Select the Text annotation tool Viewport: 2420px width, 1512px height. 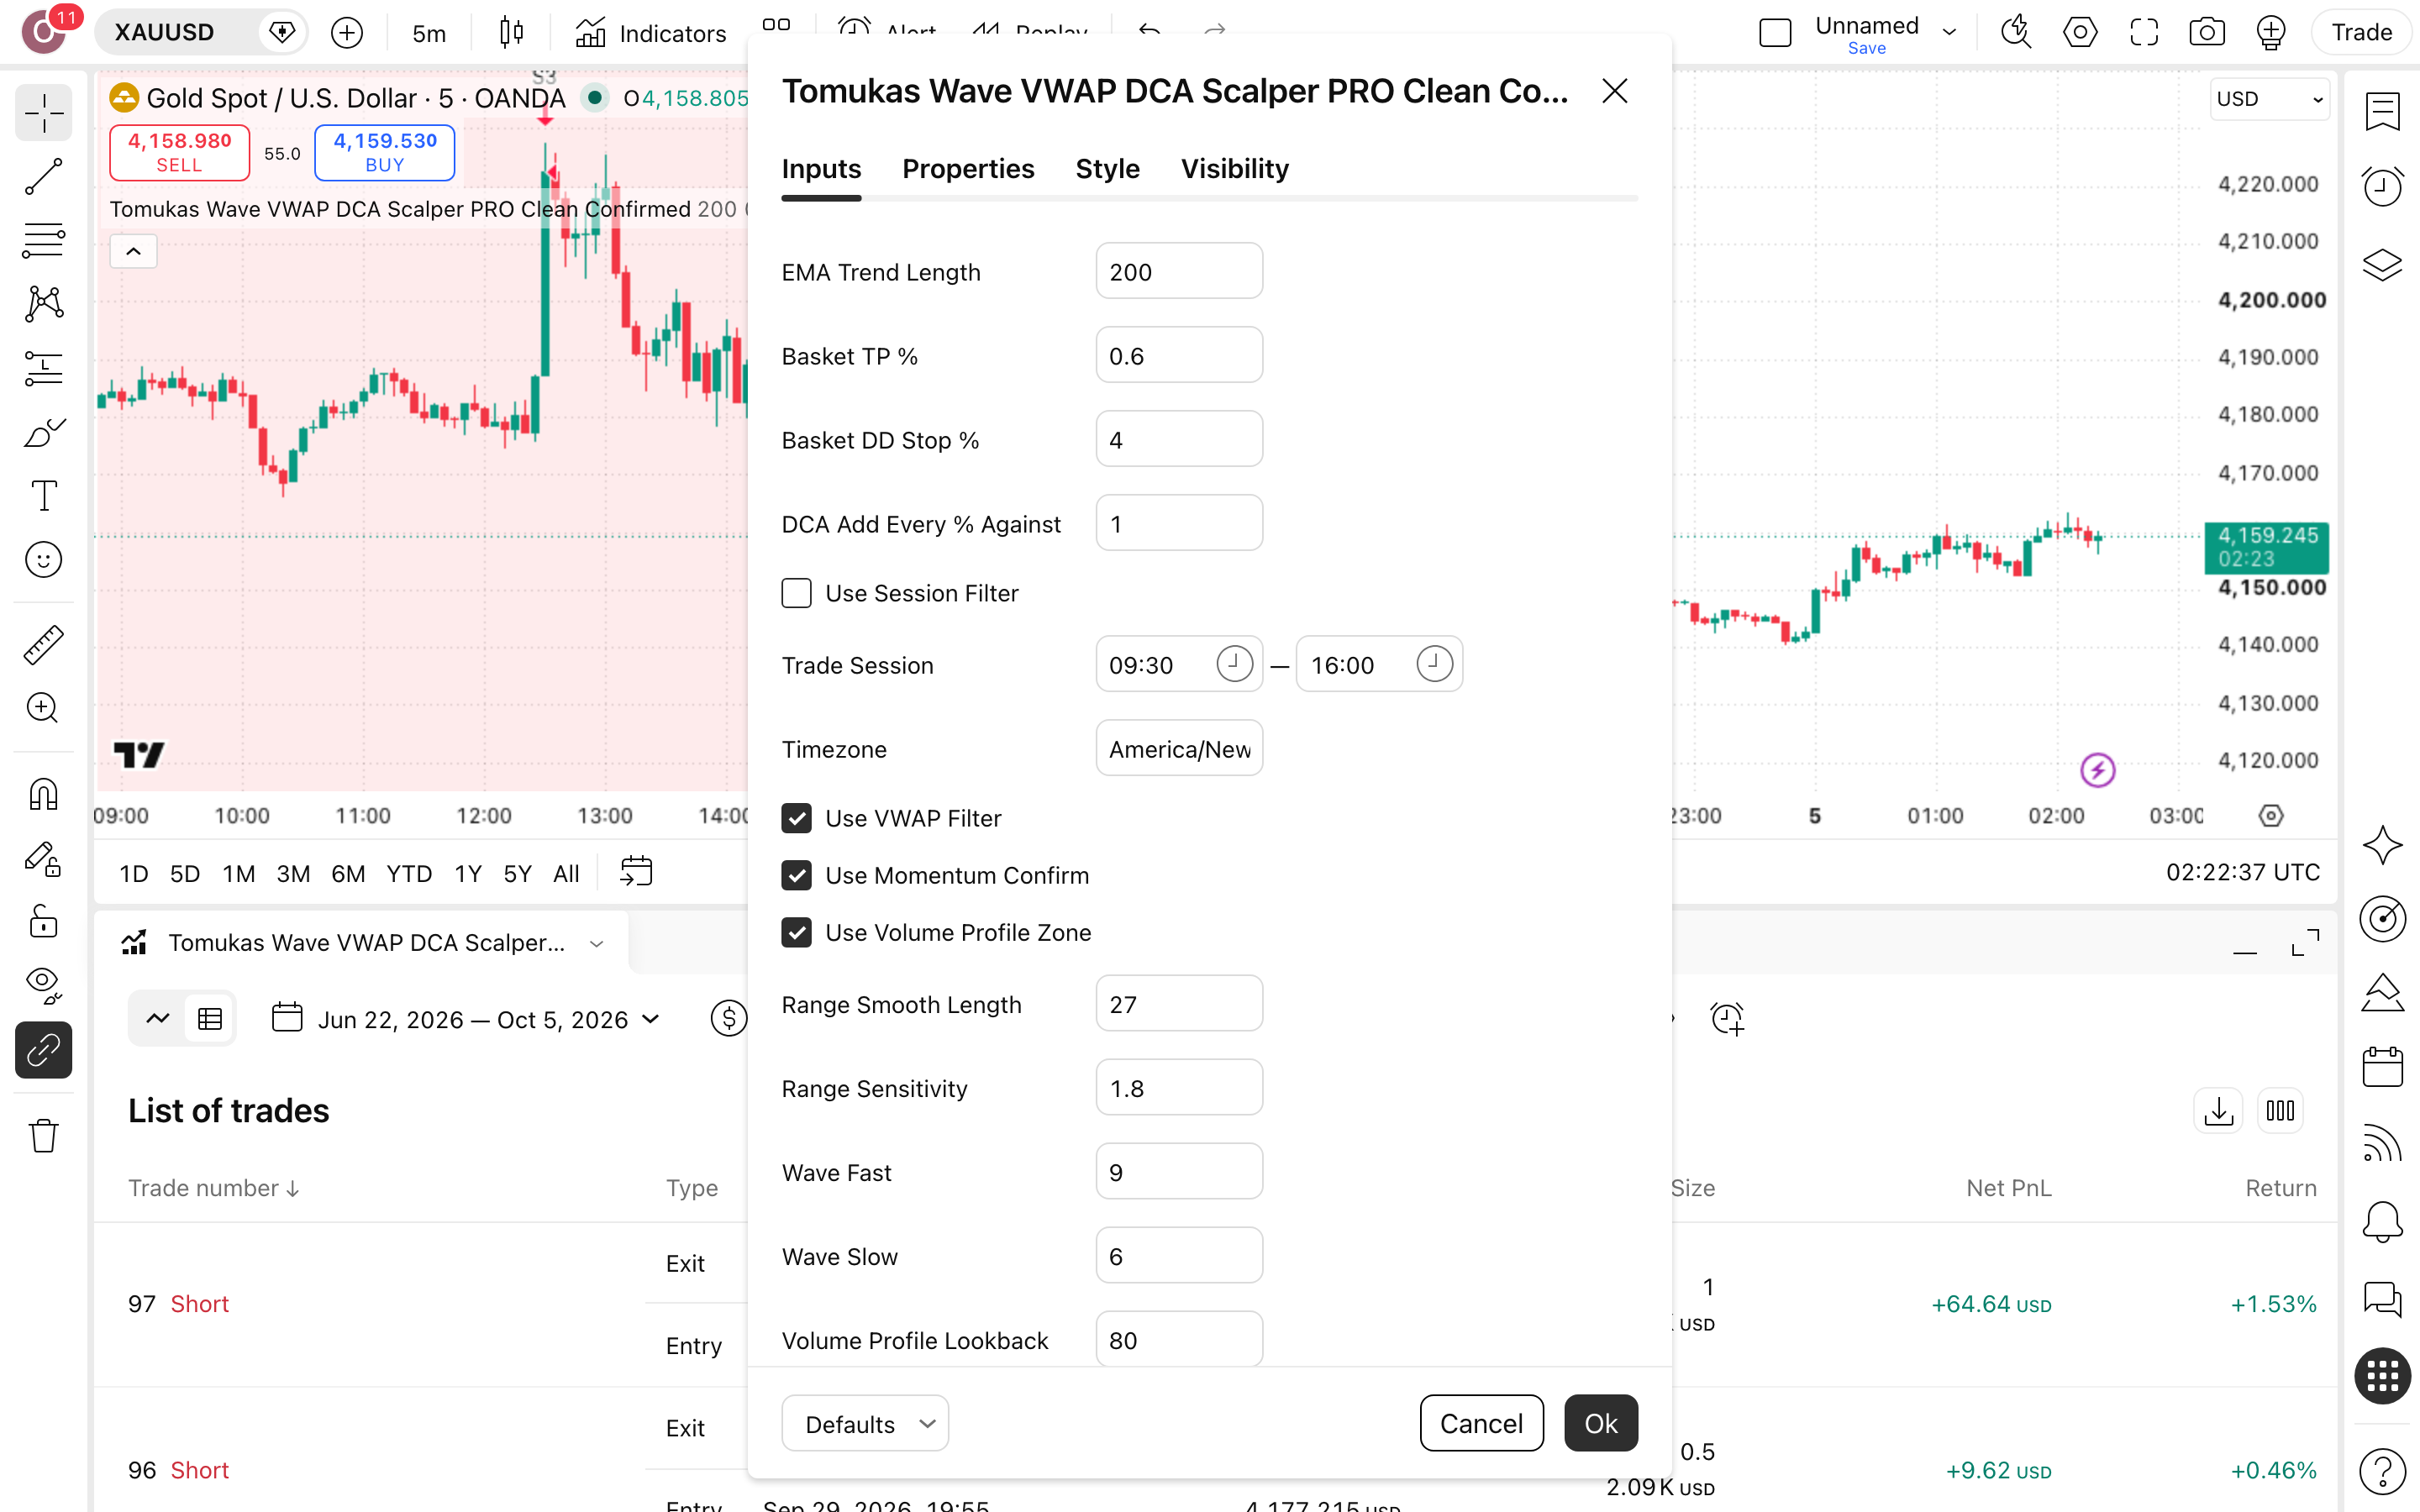click(x=43, y=496)
